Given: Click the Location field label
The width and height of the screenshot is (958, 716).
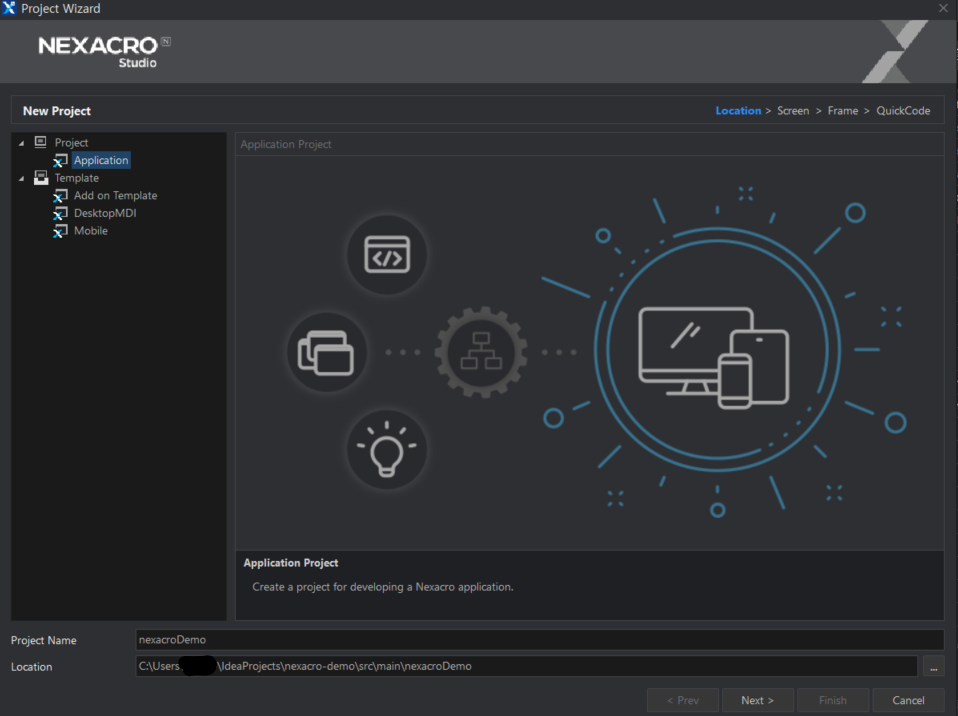Looking at the screenshot, I should pyautogui.click(x=31, y=667).
